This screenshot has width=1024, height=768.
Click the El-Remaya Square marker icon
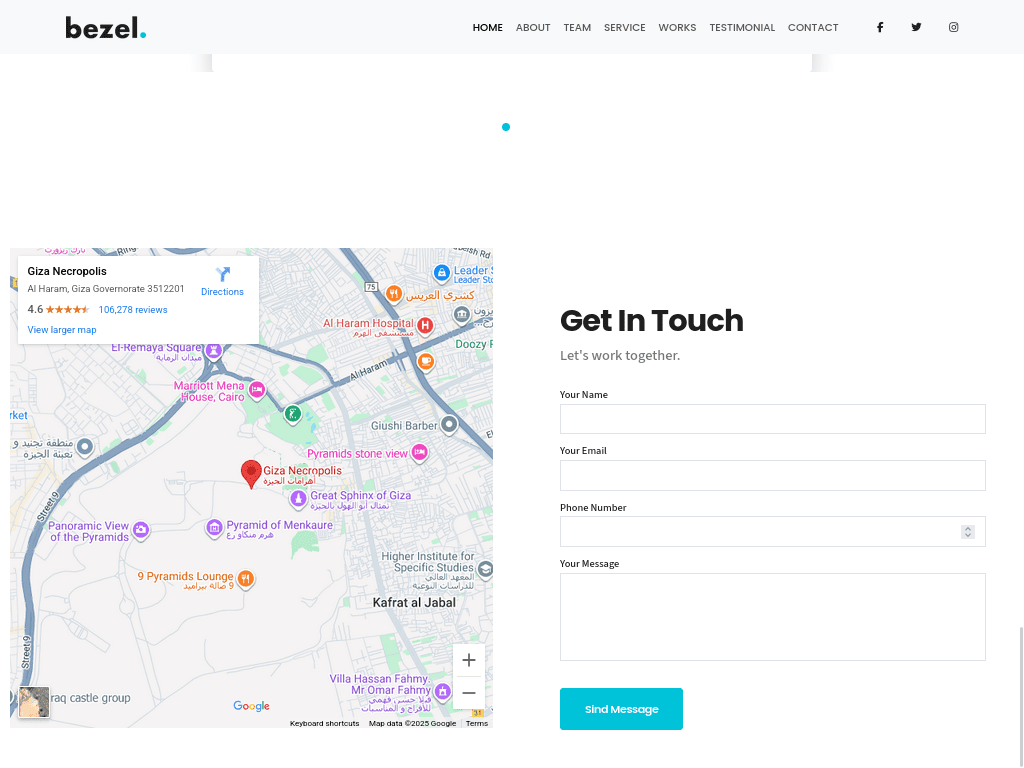click(214, 351)
